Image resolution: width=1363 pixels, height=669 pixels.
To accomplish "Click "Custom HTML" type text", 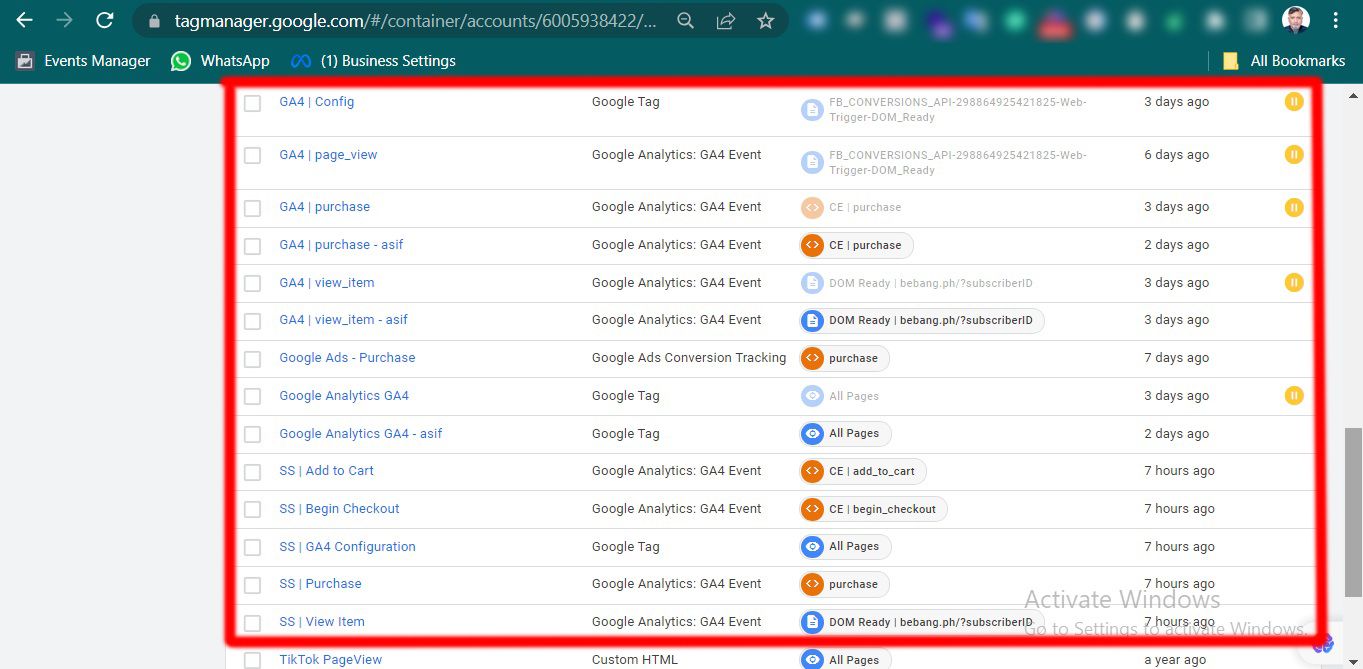I will [635, 660].
